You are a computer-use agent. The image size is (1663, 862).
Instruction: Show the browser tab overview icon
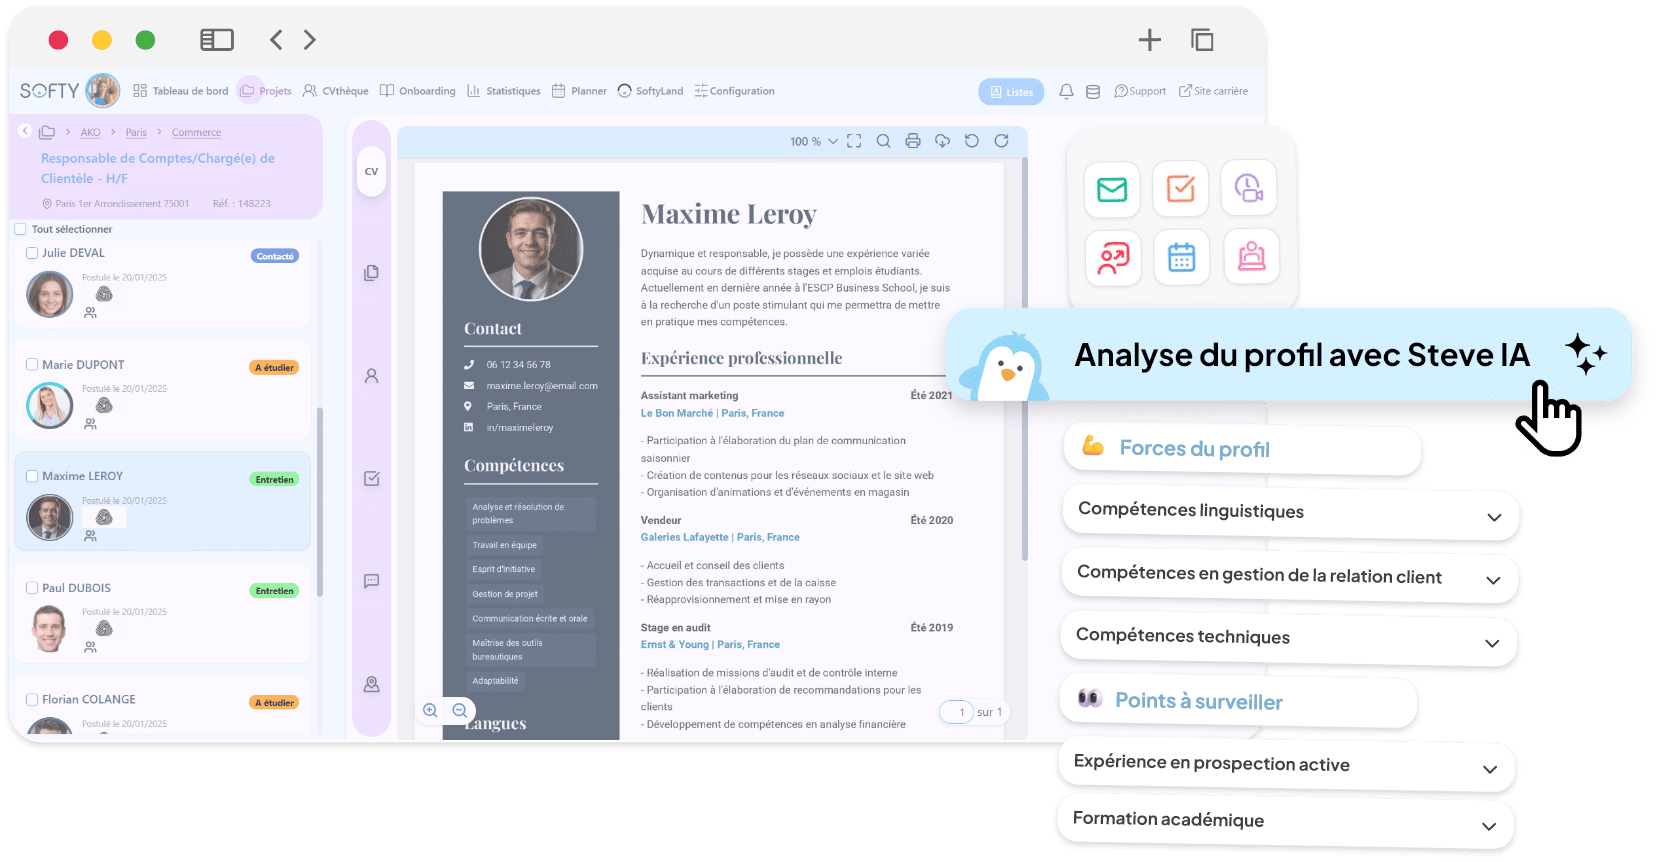click(x=1202, y=40)
